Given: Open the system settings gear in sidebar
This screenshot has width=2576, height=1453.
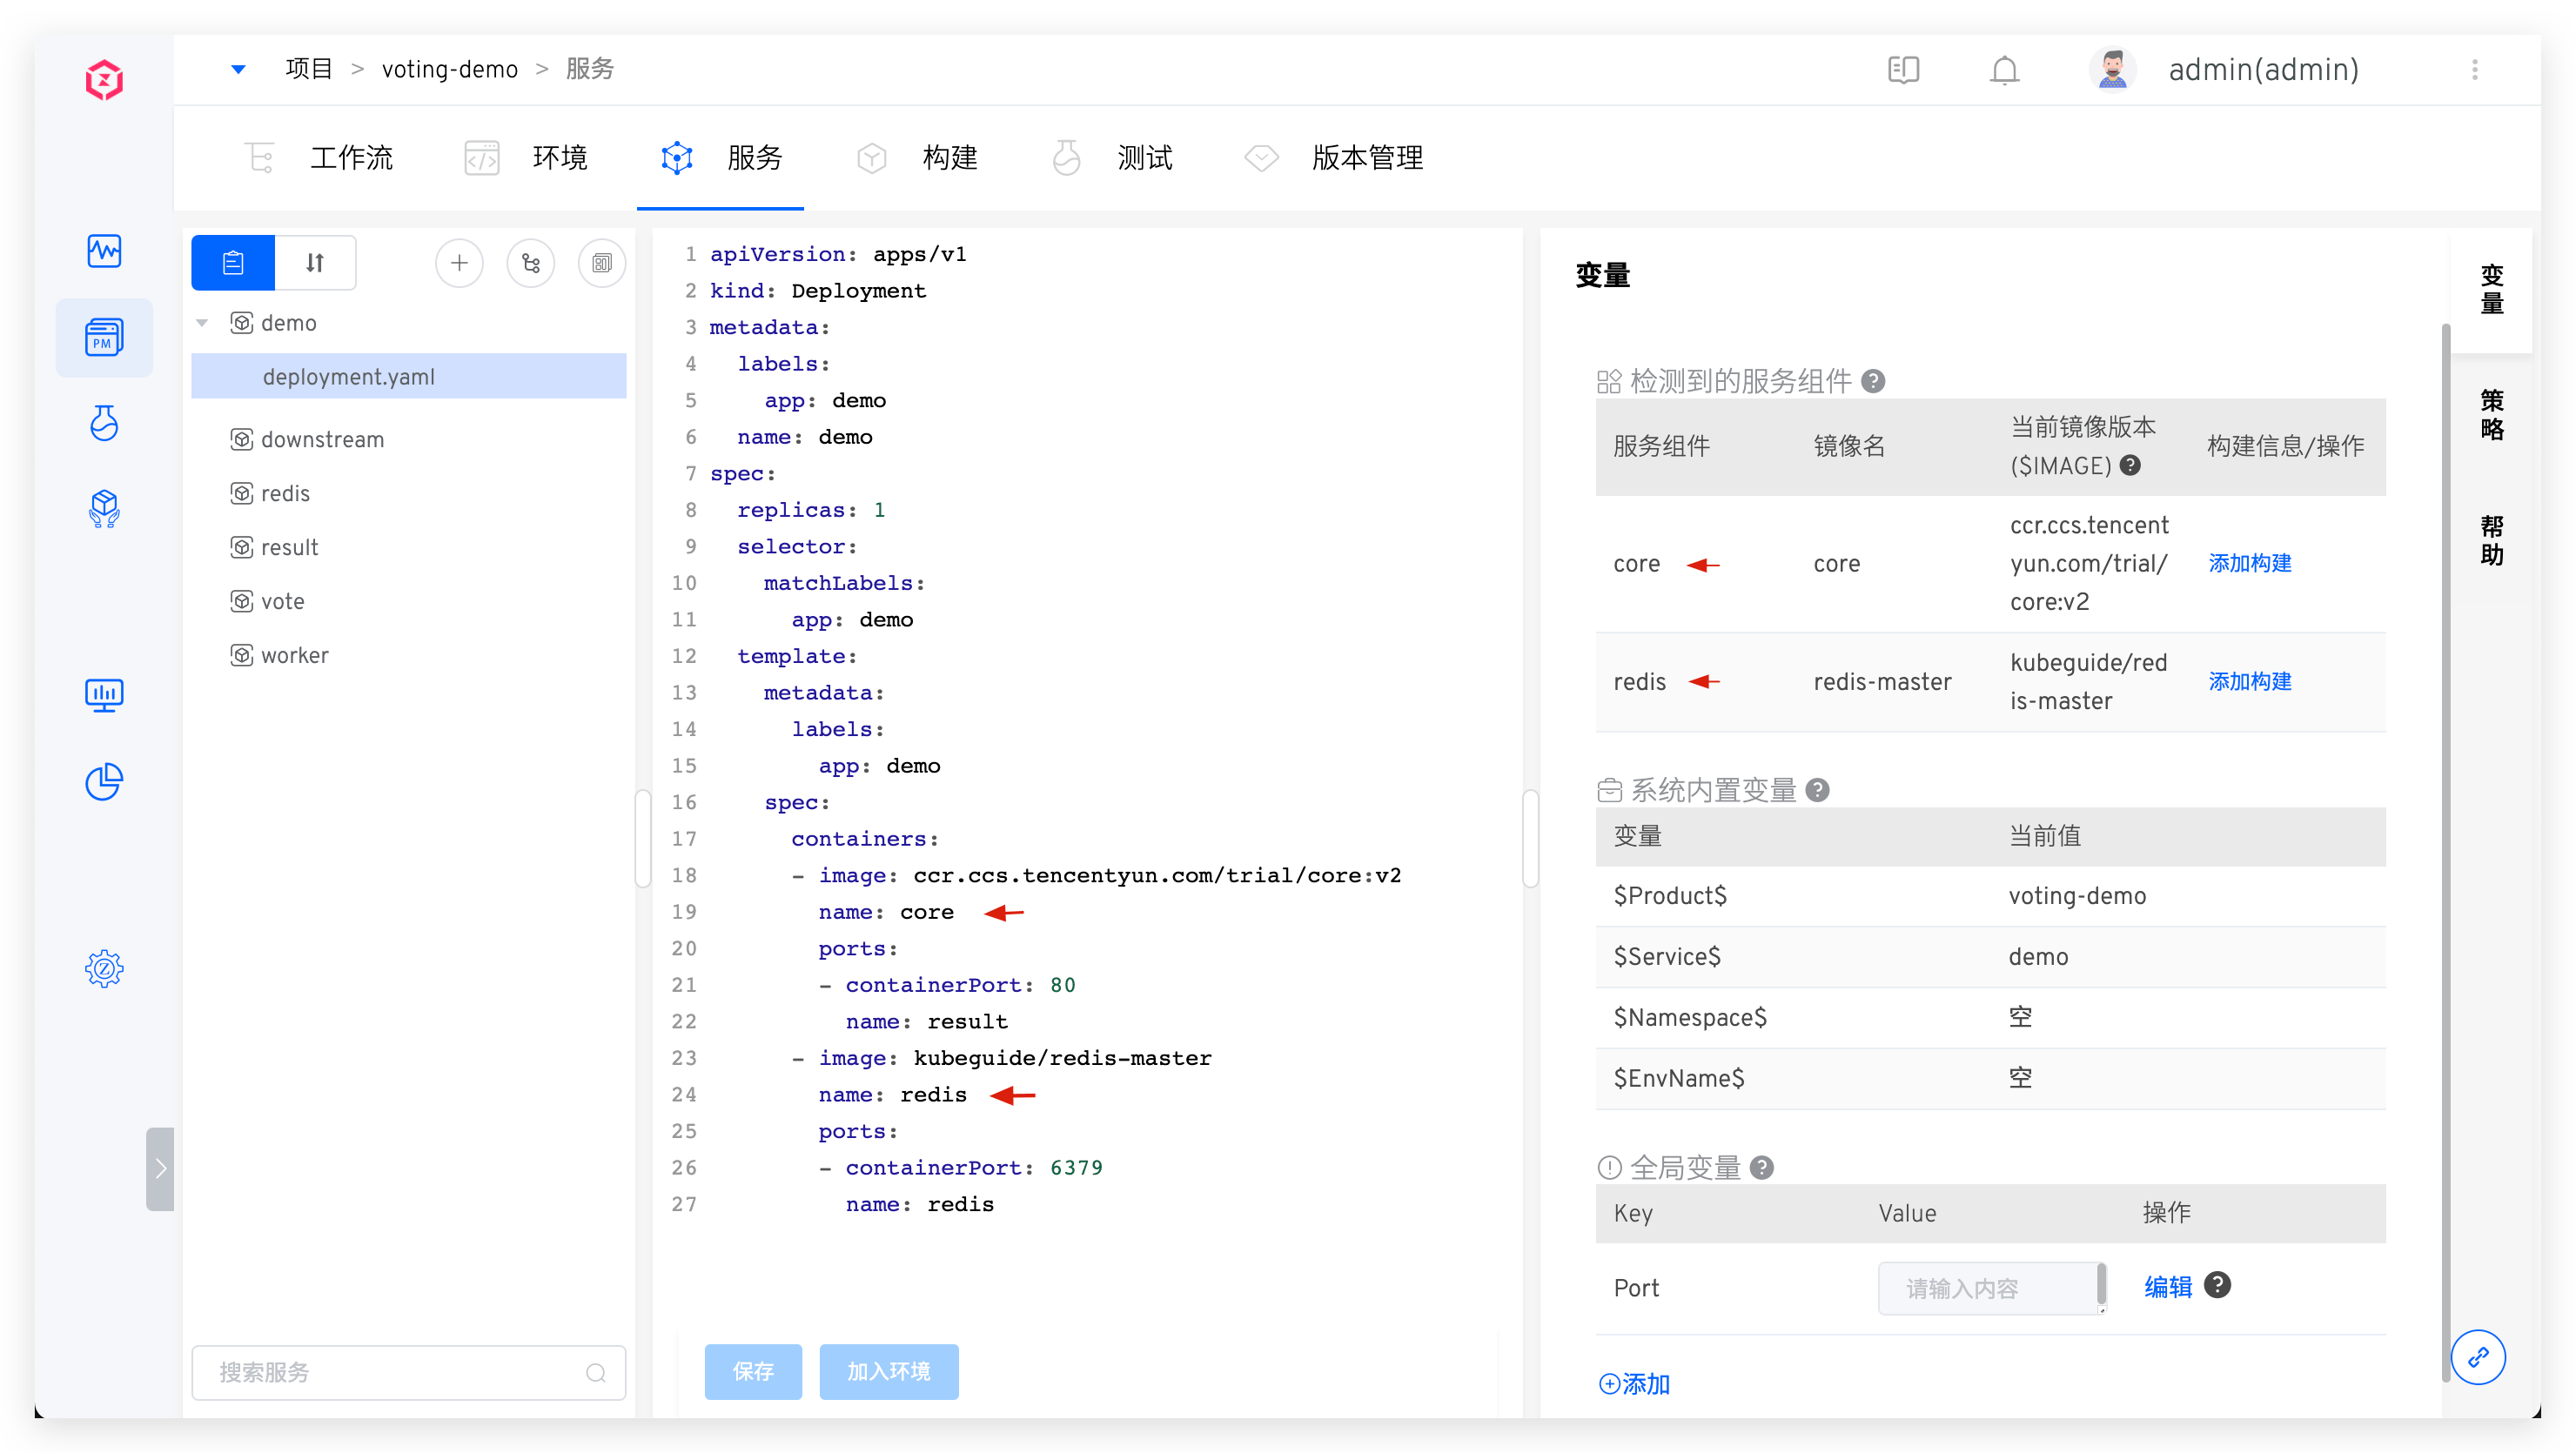Looking at the screenshot, I should point(104,968).
